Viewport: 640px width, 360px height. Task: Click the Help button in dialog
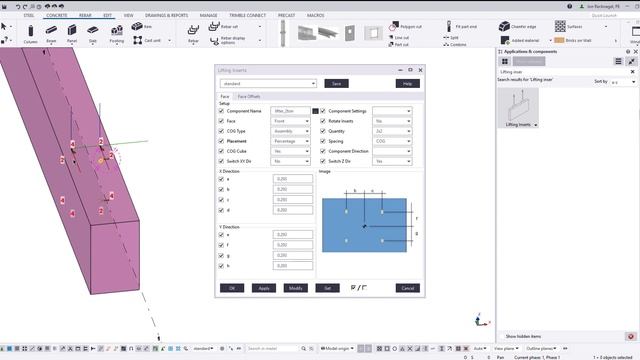pos(407,84)
